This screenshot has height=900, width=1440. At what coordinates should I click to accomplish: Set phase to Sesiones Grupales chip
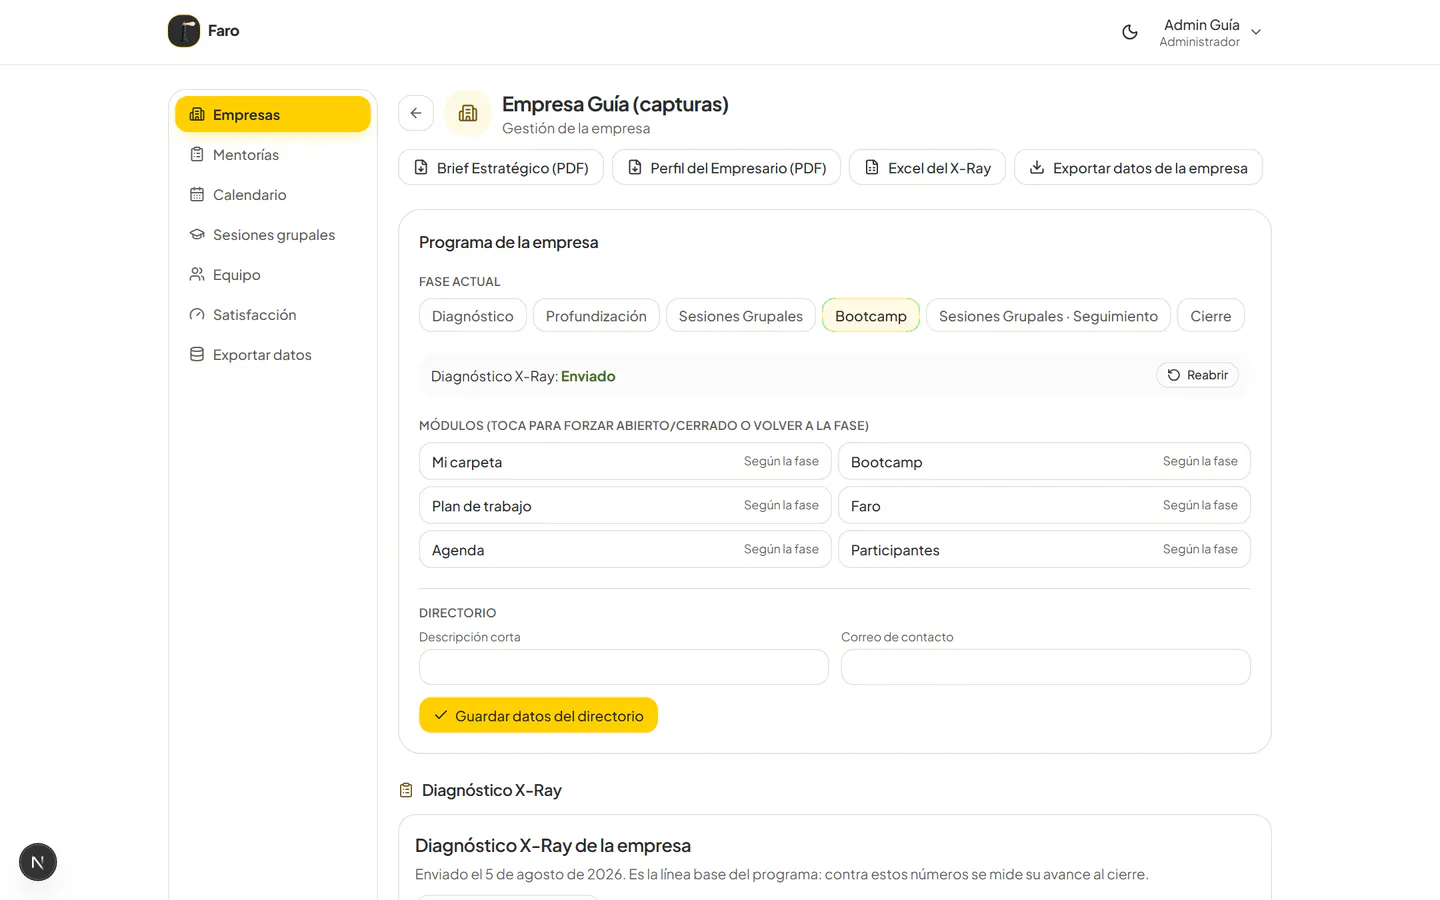[741, 316]
